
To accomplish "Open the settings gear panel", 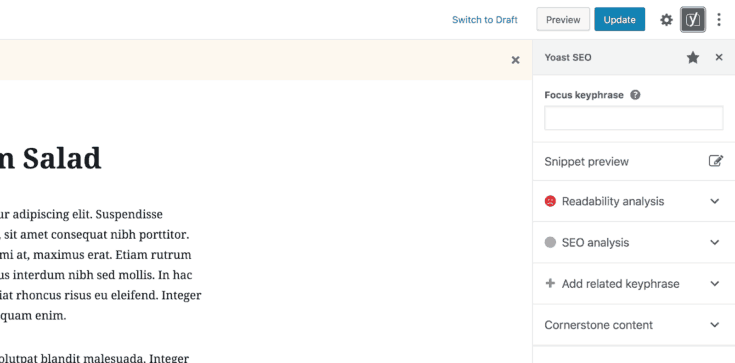I will 666,20.
